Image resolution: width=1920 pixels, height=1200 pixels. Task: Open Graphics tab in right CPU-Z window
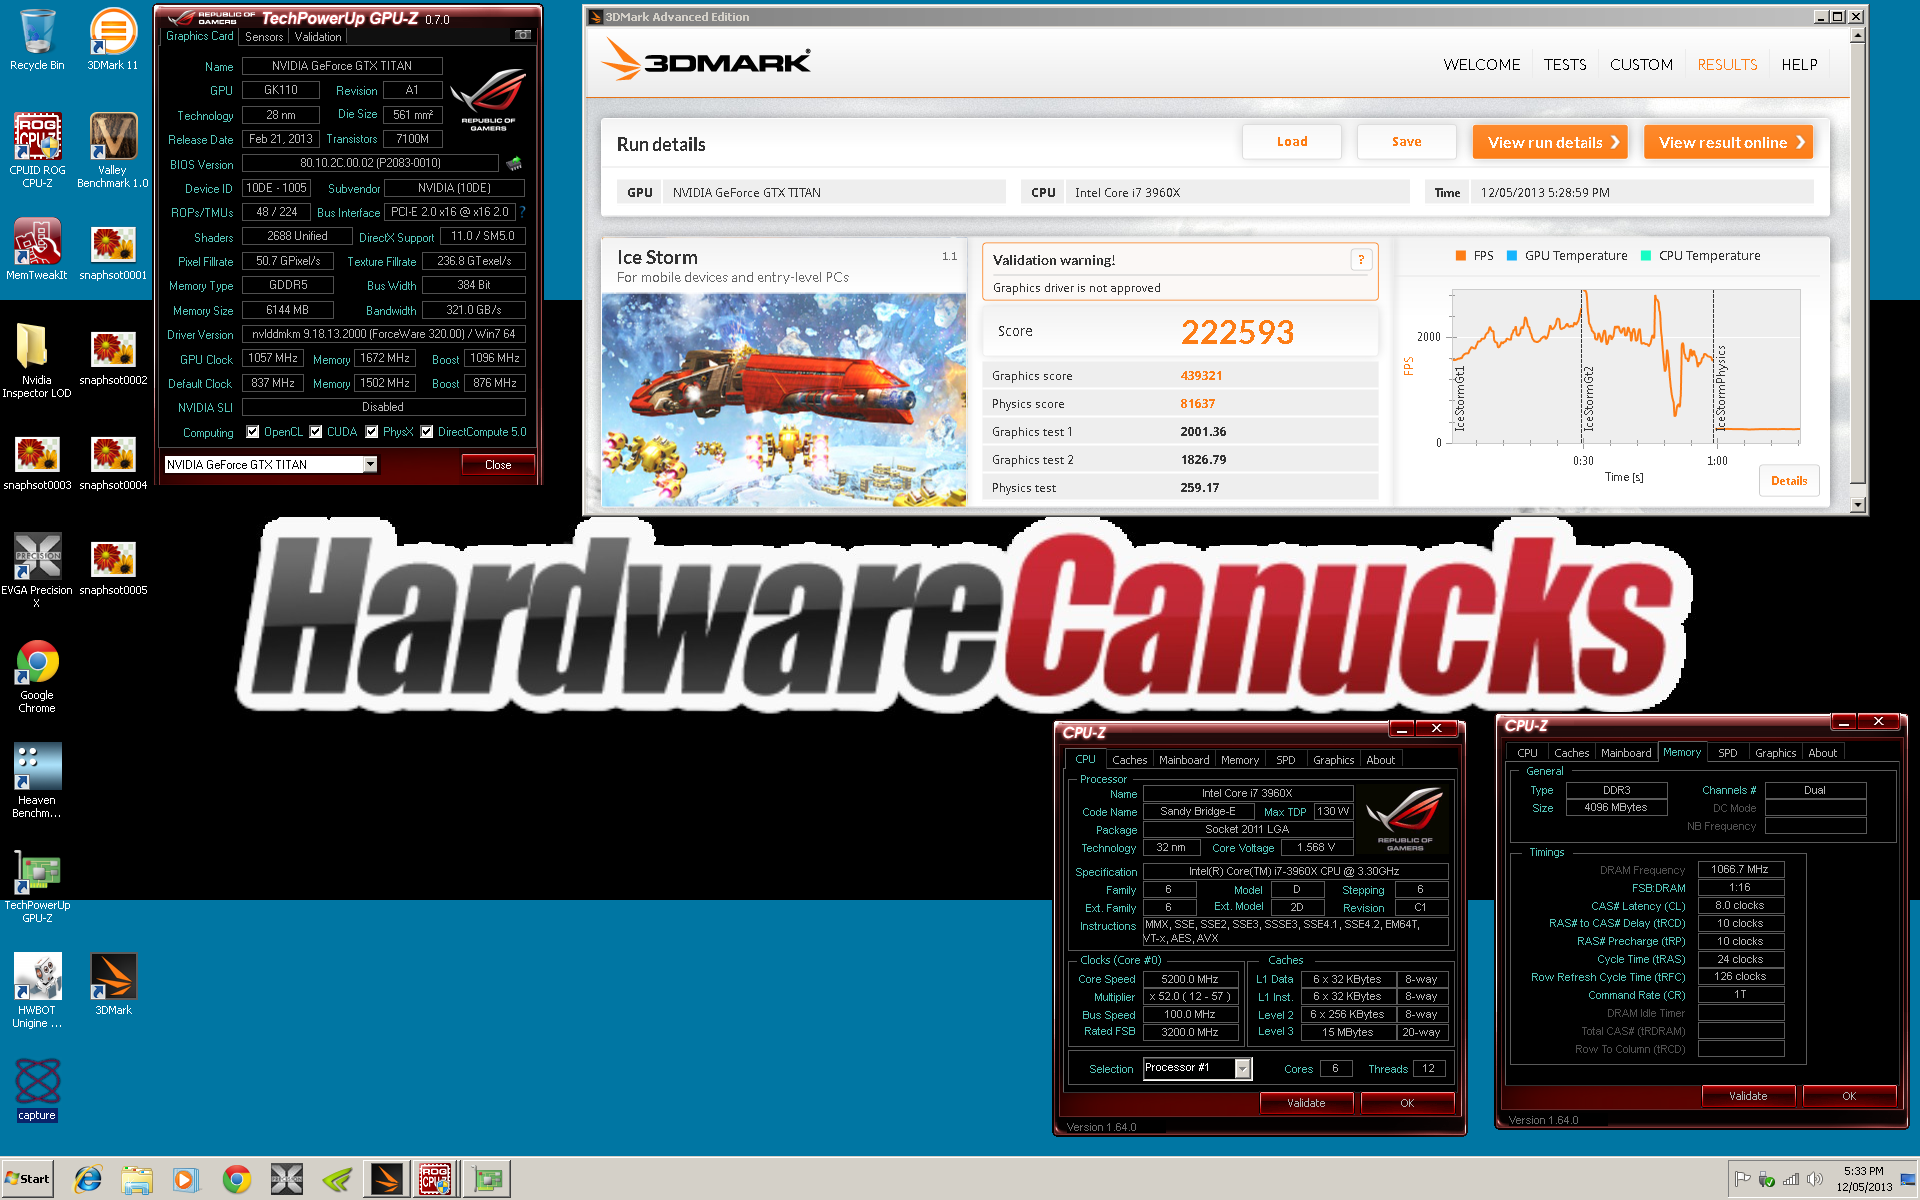(1775, 753)
